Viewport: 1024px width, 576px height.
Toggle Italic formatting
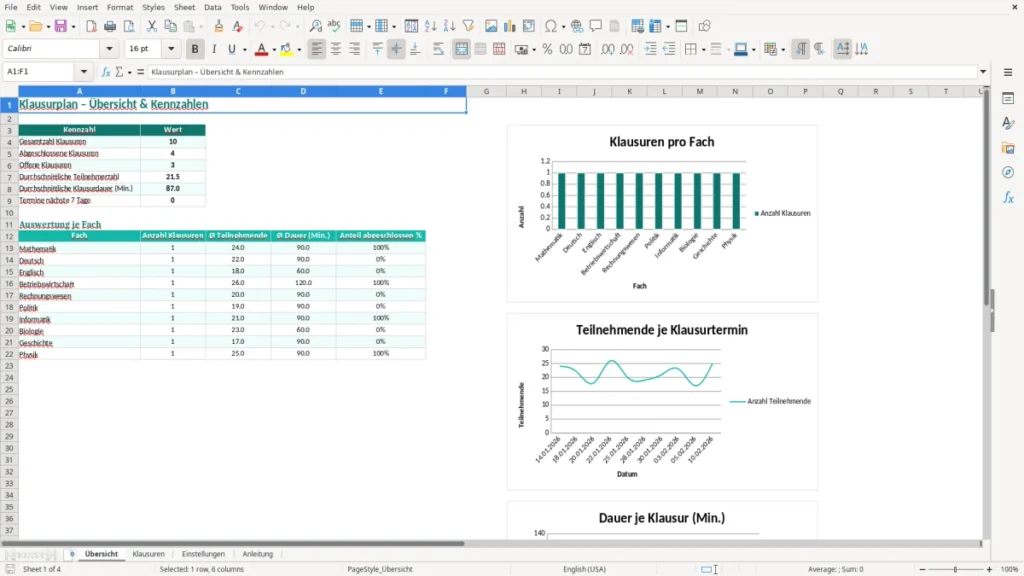click(214, 49)
